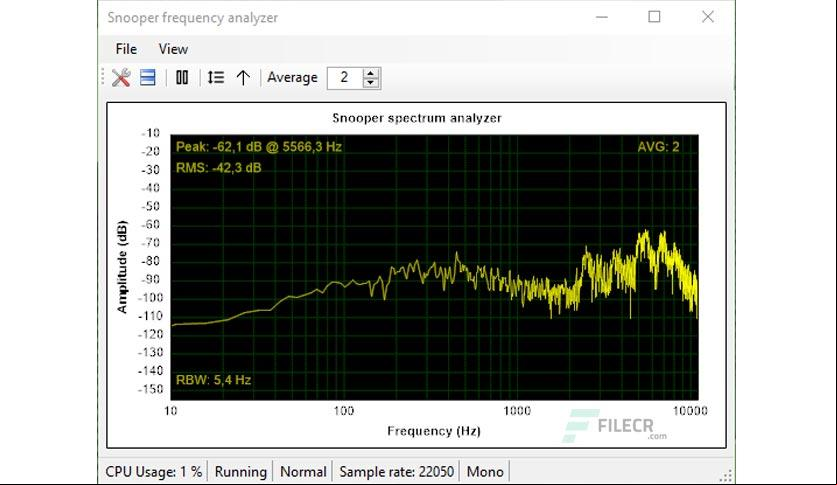Image resolution: width=837 pixels, height=485 pixels.
Task: Click the up arrow toolbar icon
Action: point(243,78)
